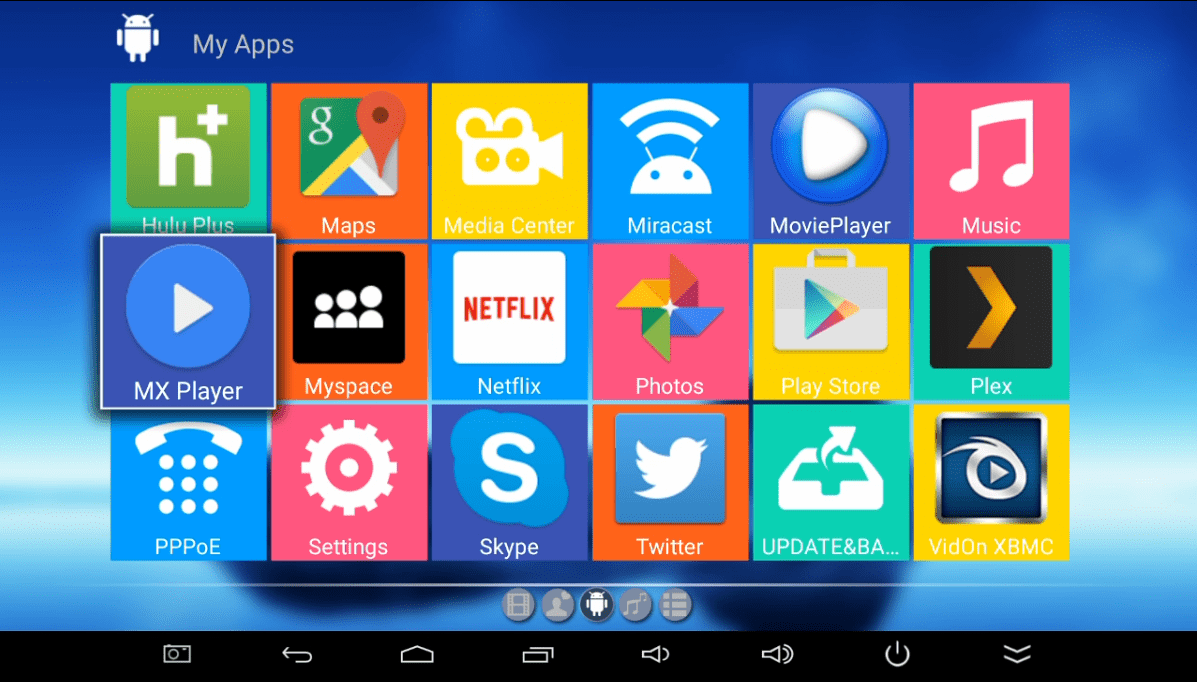Switch to the music note category
This screenshot has height=682, width=1197.
point(635,606)
